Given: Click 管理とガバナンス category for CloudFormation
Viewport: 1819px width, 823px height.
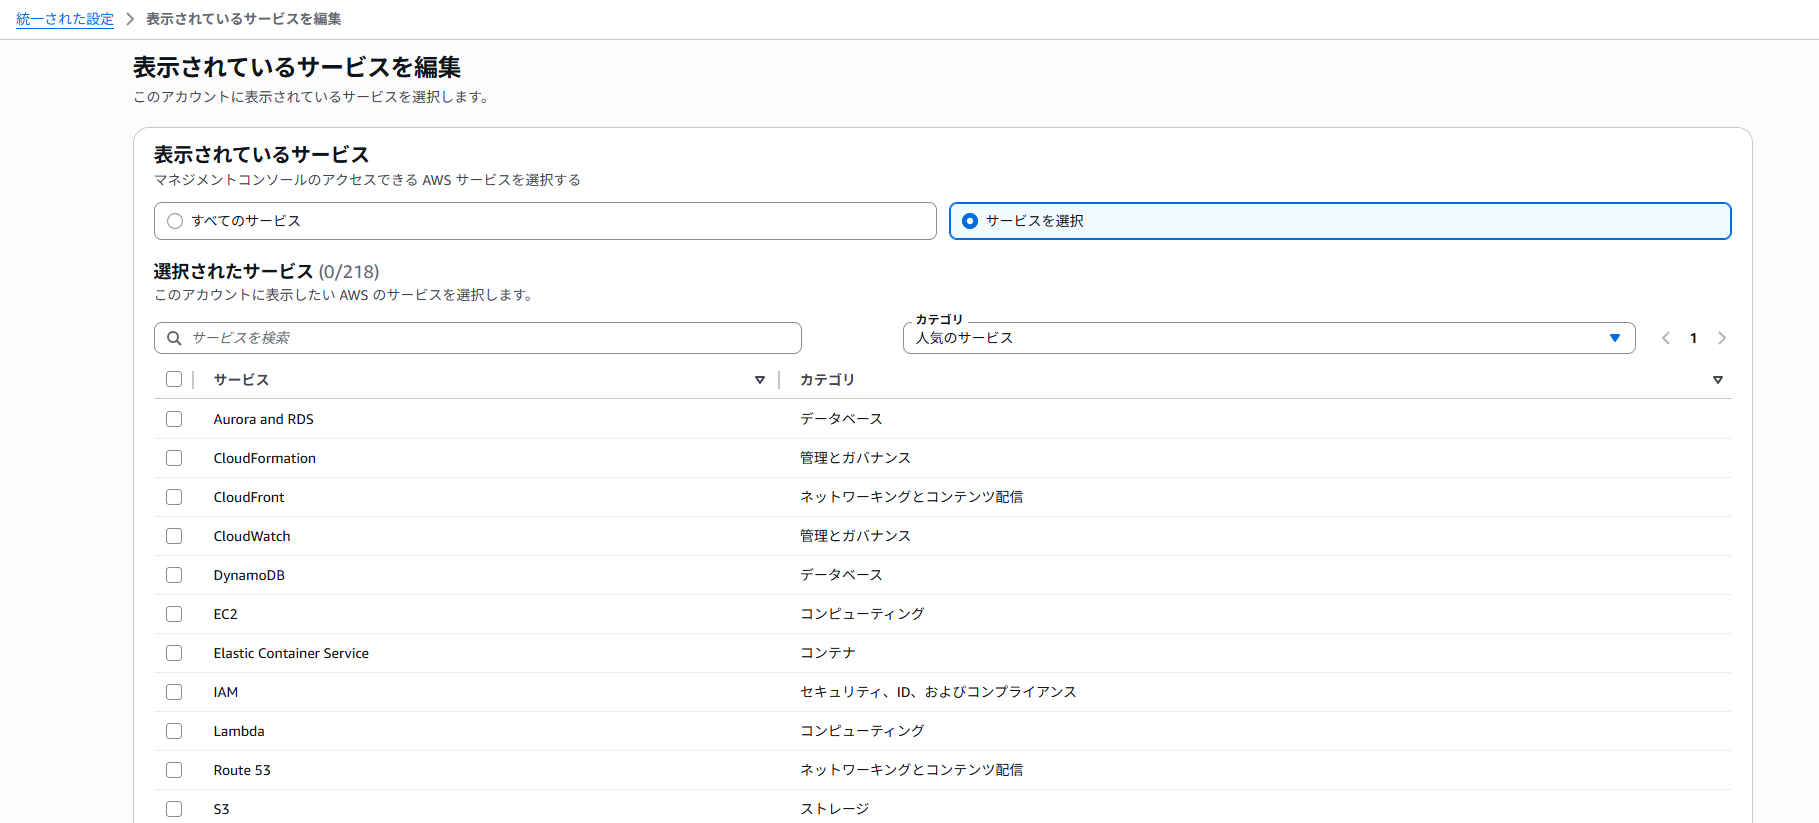Looking at the screenshot, I should point(855,458).
